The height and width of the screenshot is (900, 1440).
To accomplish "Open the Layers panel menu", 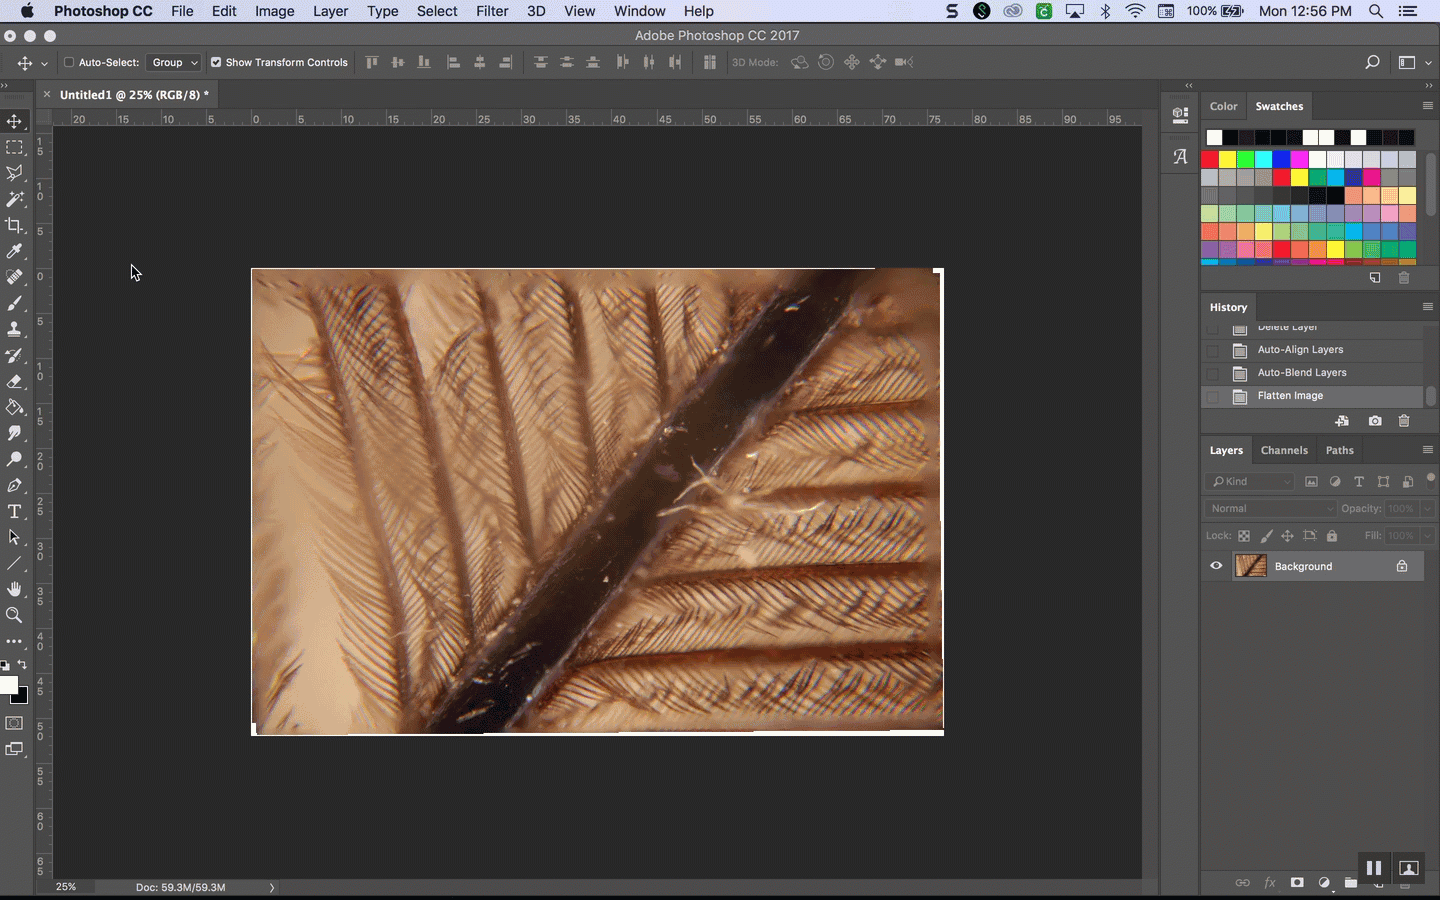I will tap(1427, 450).
